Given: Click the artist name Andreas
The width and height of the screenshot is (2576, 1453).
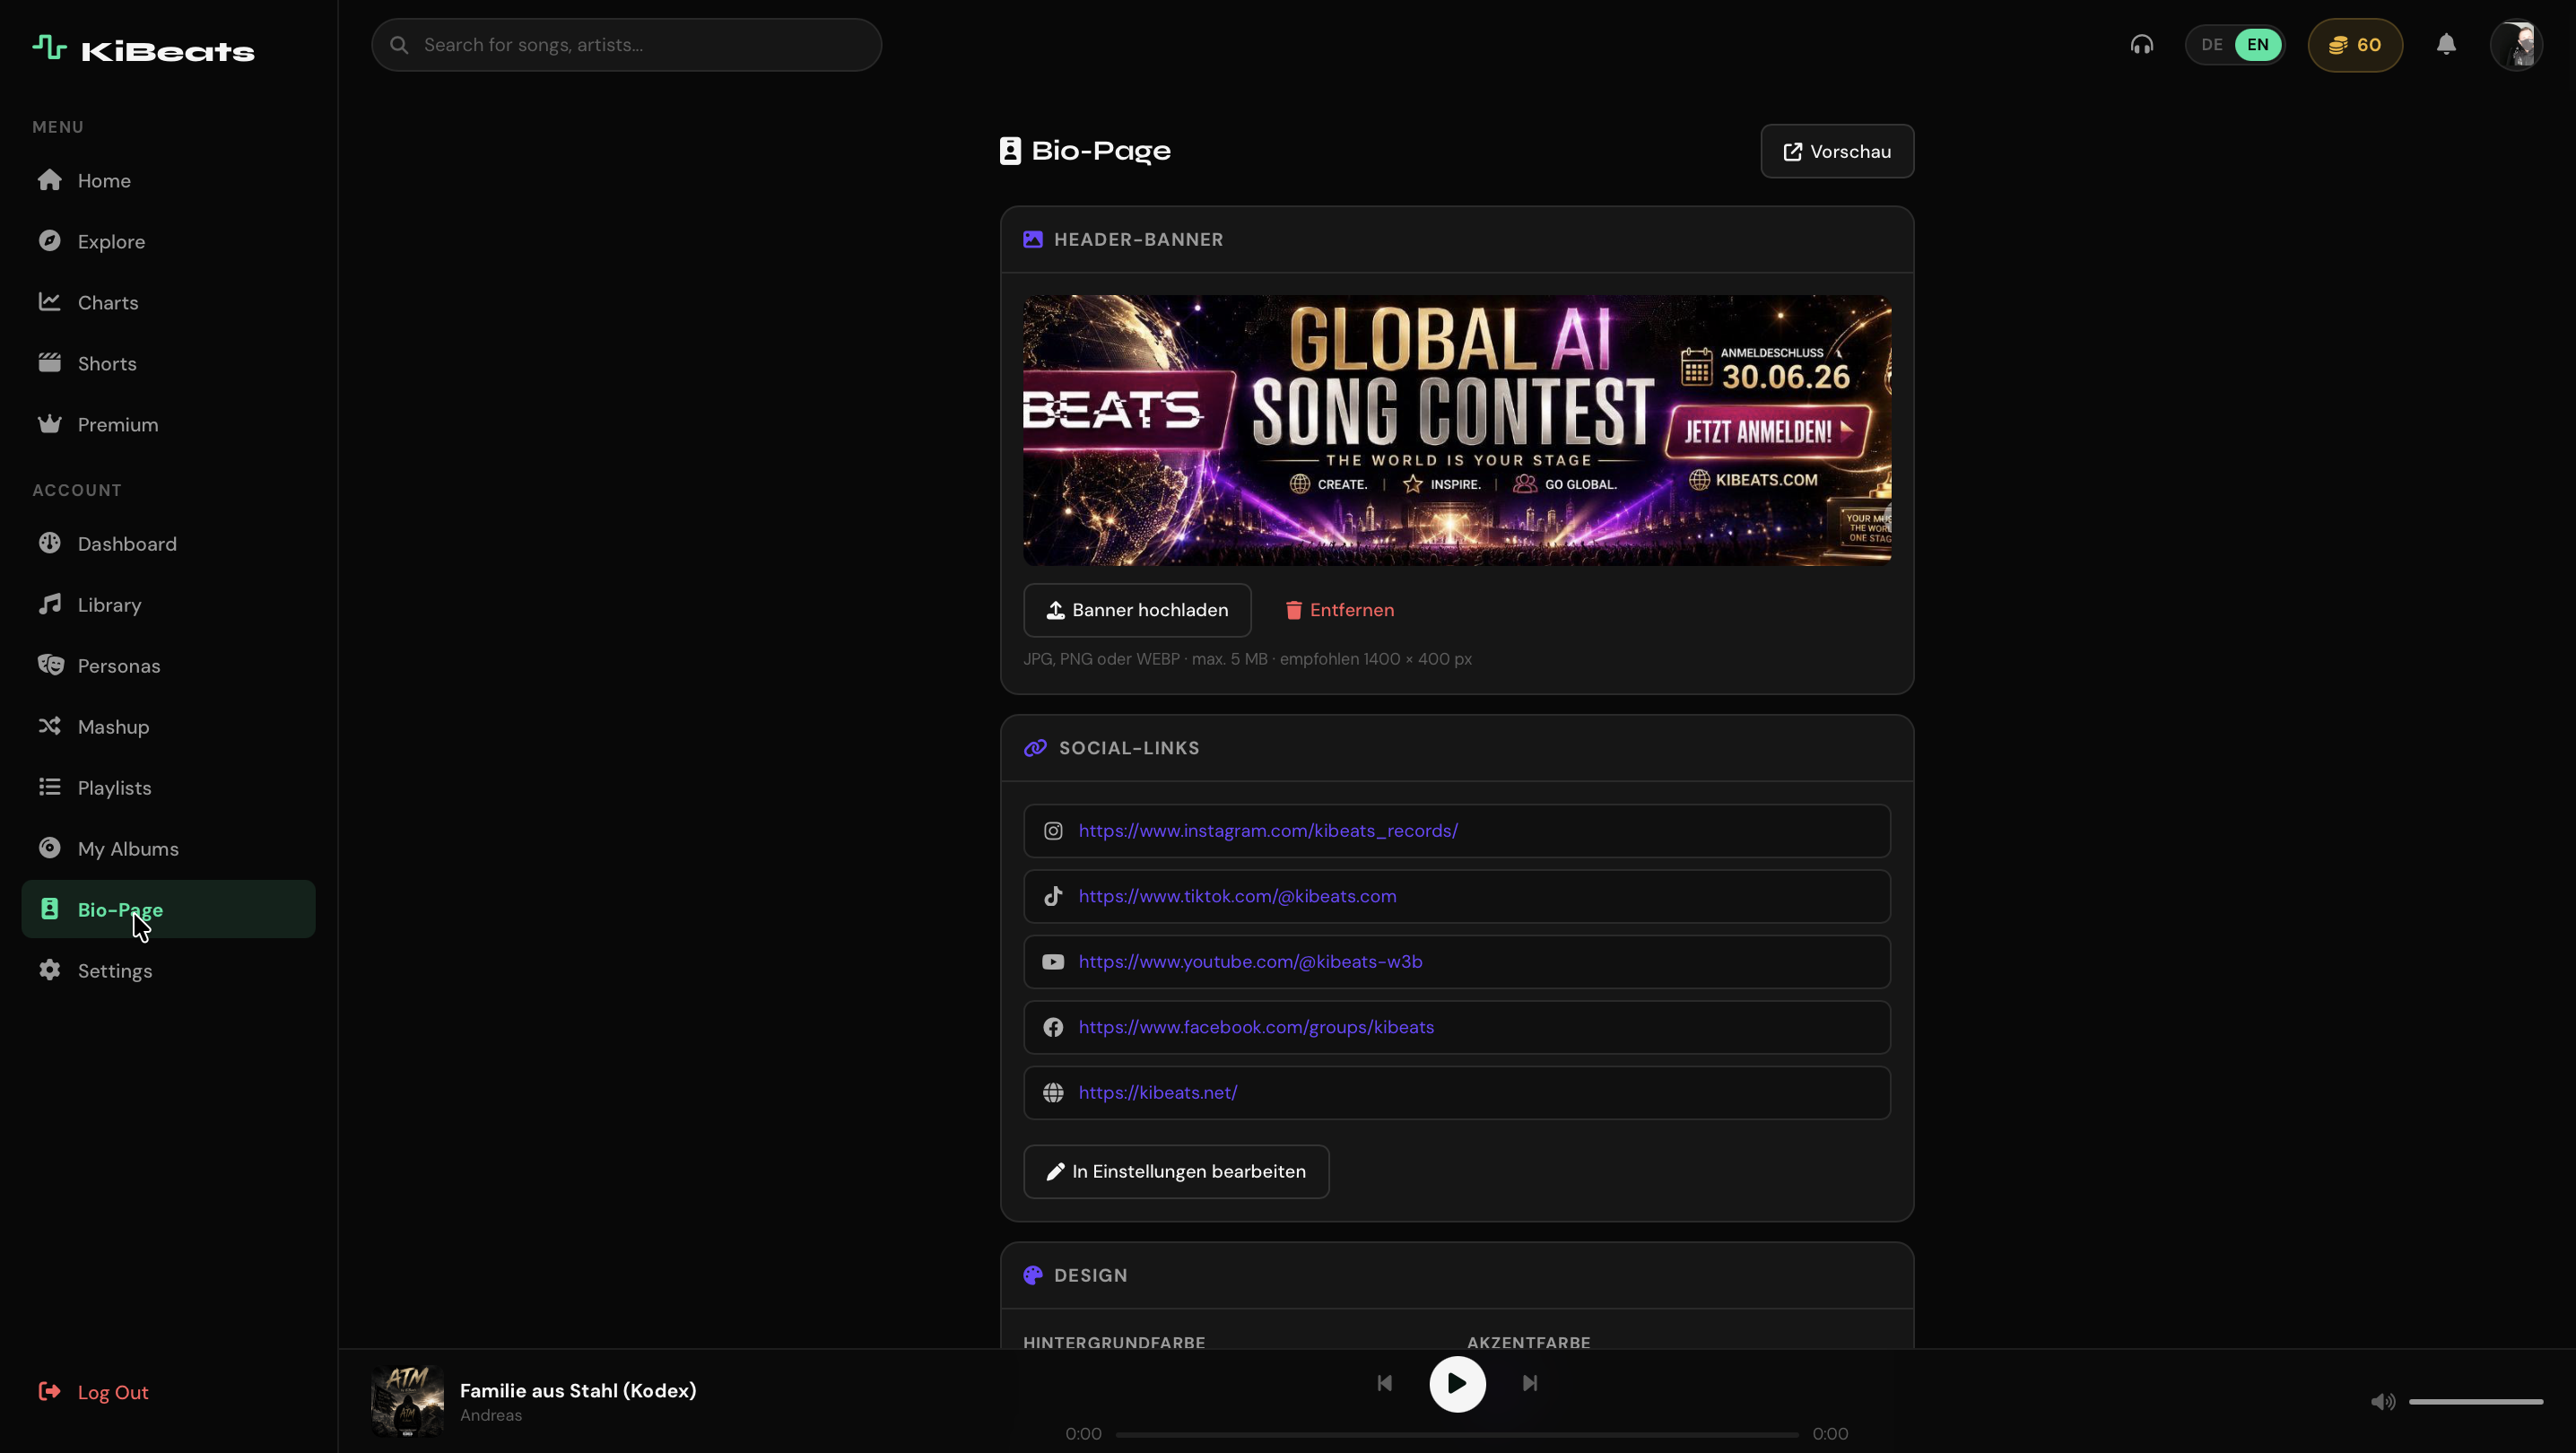Looking at the screenshot, I should coord(491,1416).
